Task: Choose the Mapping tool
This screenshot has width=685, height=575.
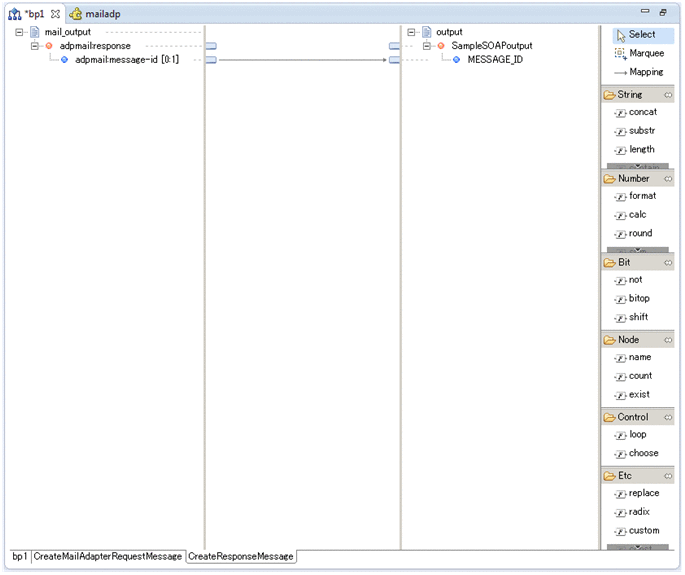Action: pos(645,72)
